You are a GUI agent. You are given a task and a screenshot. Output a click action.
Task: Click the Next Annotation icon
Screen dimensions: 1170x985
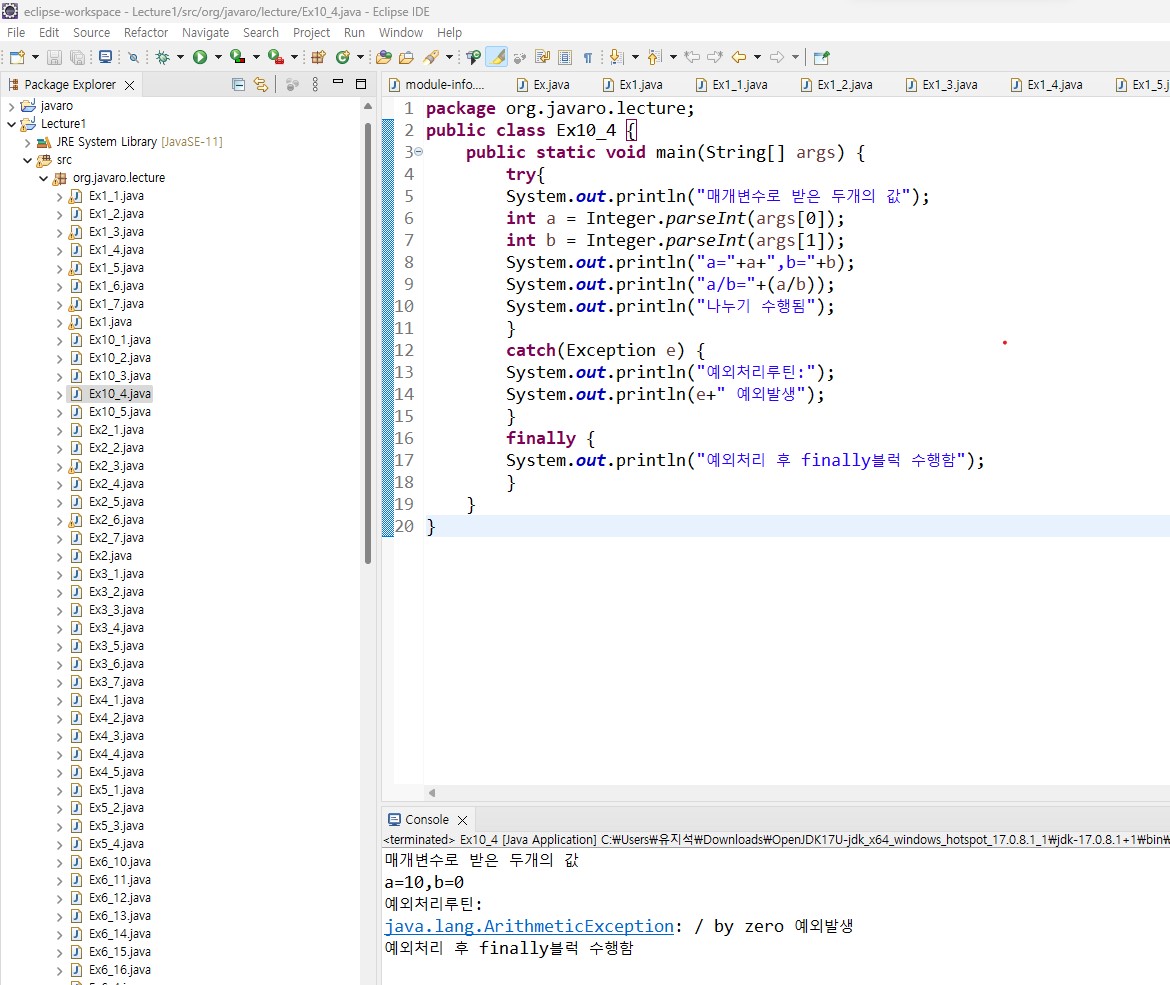(x=616, y=57)
